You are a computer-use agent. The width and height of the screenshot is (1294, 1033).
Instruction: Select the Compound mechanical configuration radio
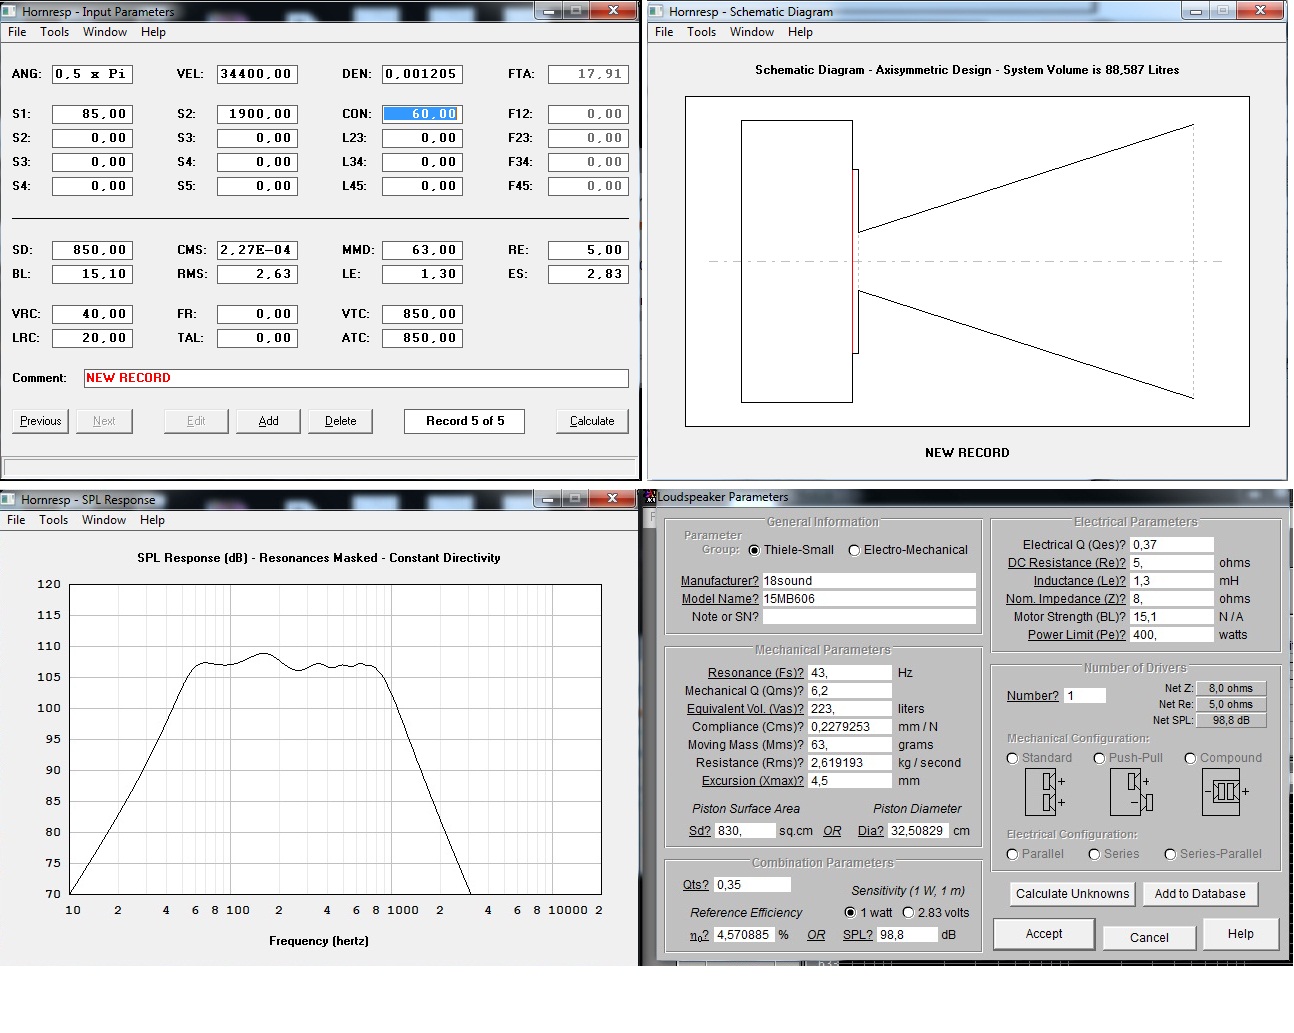click(x=1190, y=758)
